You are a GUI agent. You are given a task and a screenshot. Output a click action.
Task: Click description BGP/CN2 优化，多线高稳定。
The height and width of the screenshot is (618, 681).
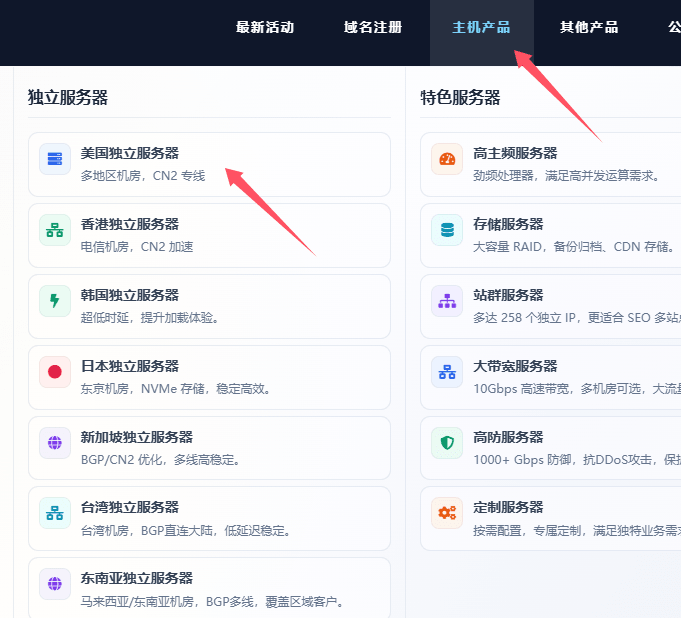(160, 459)
